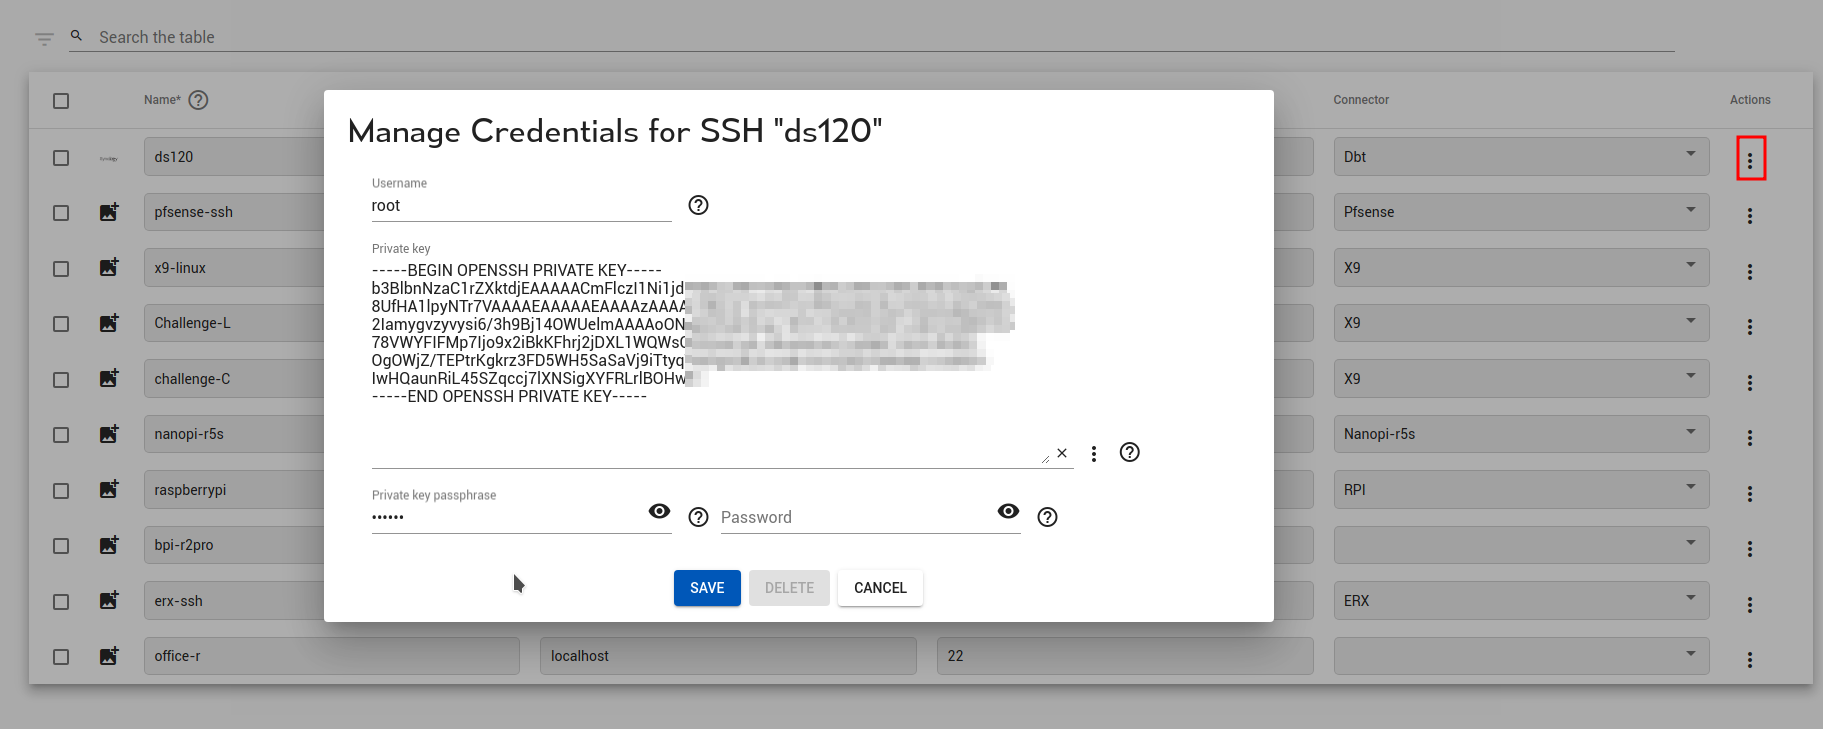The image size is (1823, 729).
Task: Open the filter icon beside table search
Action: (x=44, y=39)
